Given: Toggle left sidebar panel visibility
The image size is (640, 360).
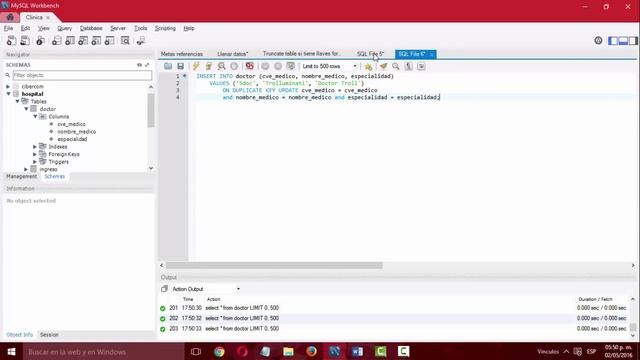Looking at the screenshot, I should tap(613, 40).
